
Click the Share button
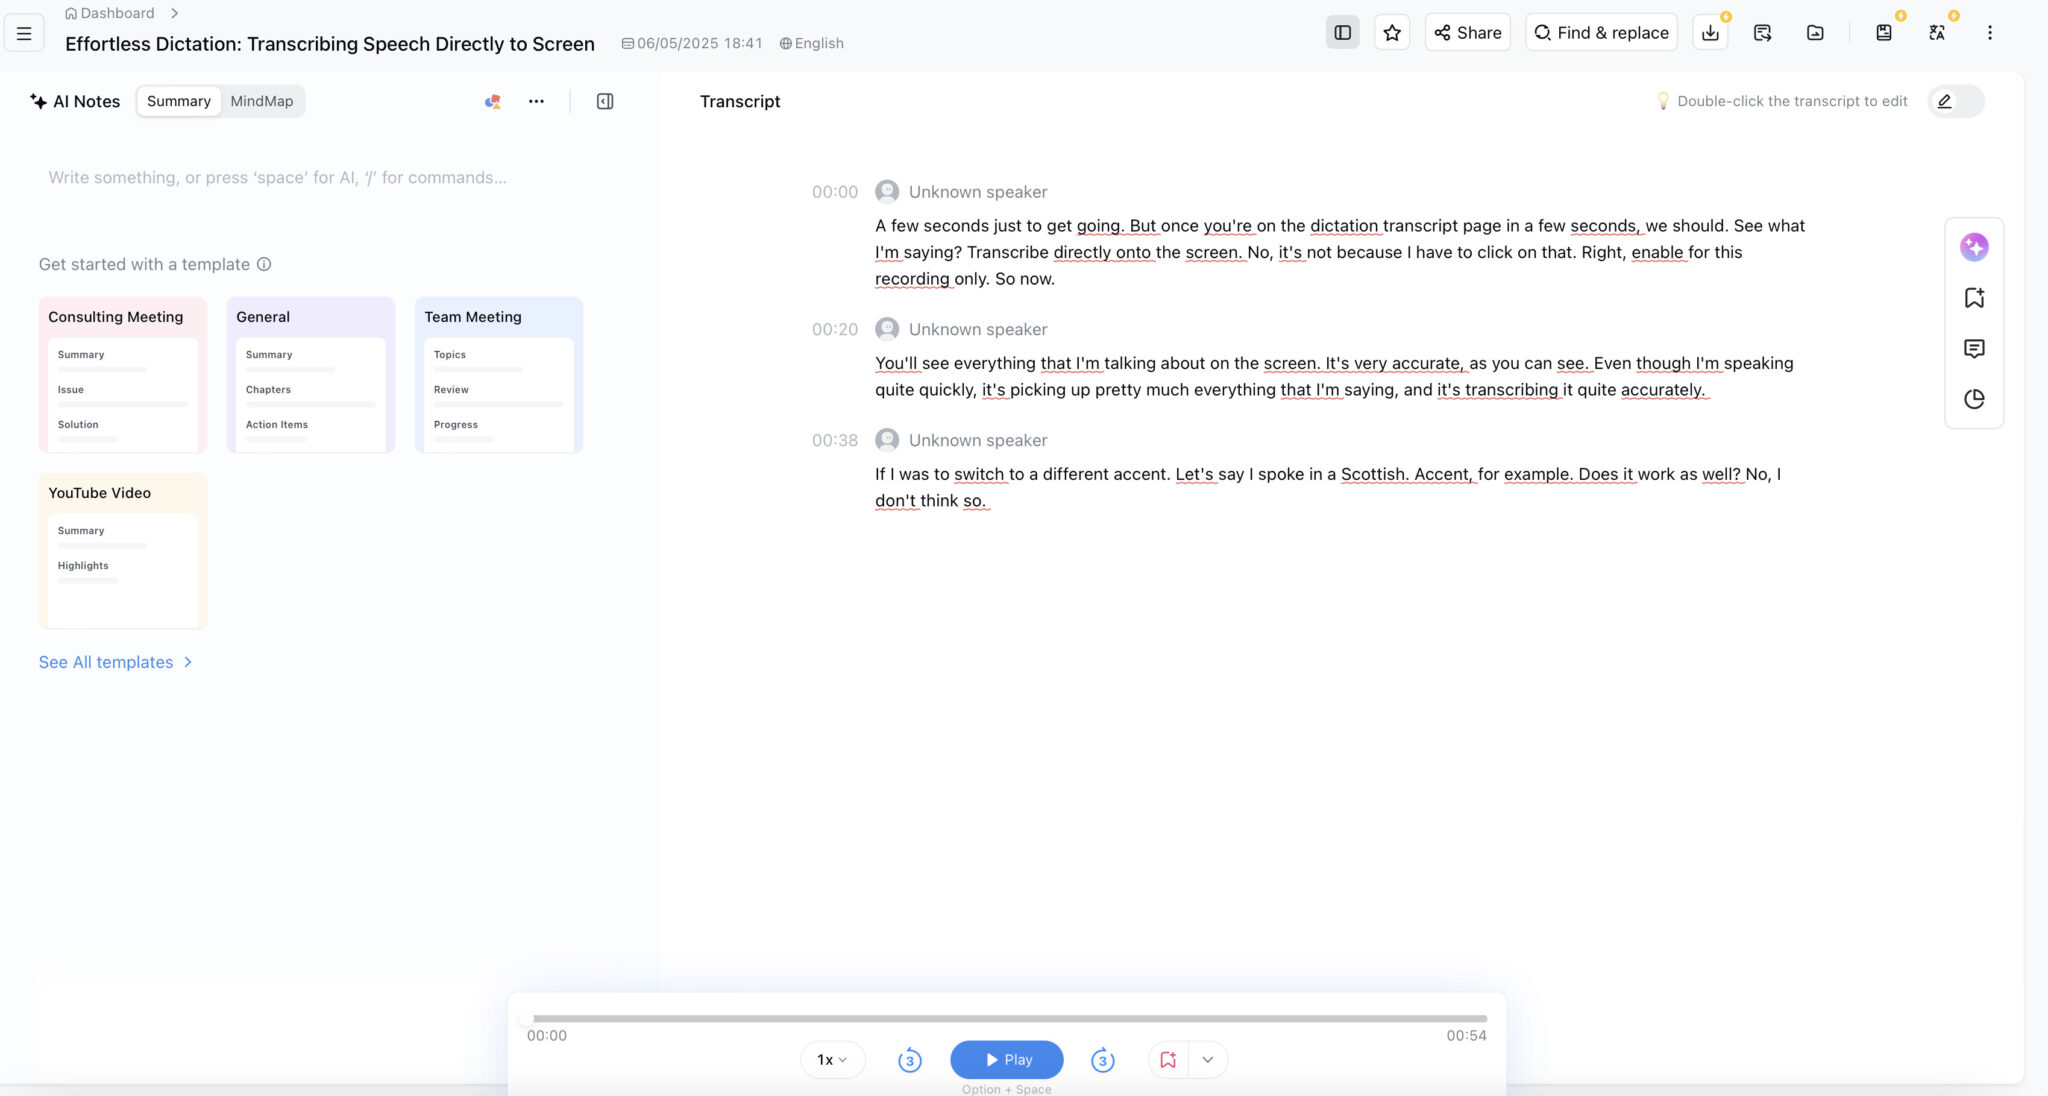pos(1467,33)
